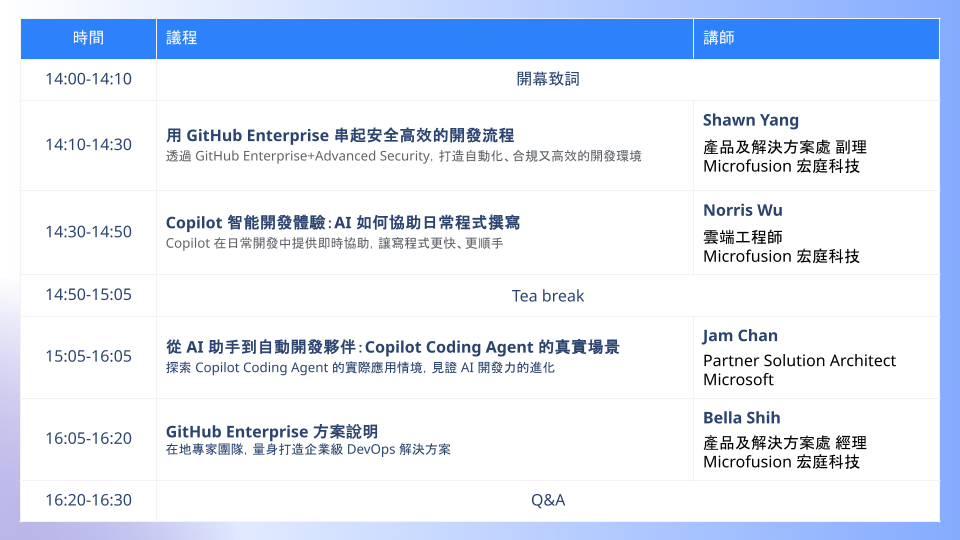Click the 議程 column header
This screenshot has height=540, width=960.
[x=425, y=38]
